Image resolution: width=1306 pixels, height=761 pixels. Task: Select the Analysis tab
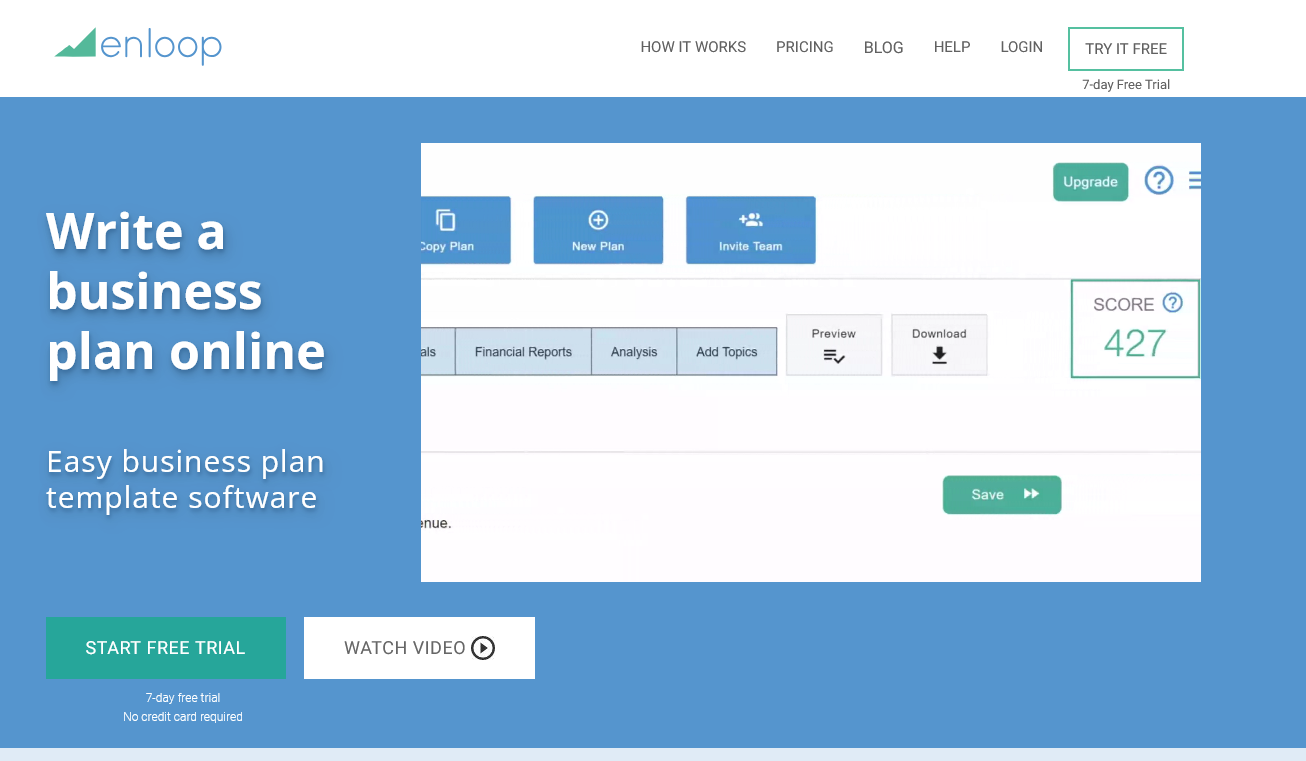pyautogui.click(x=634, y=352)
